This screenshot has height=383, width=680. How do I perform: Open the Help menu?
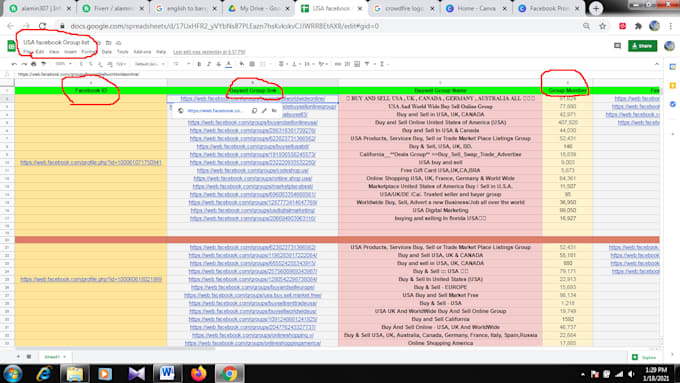(161, 52)
